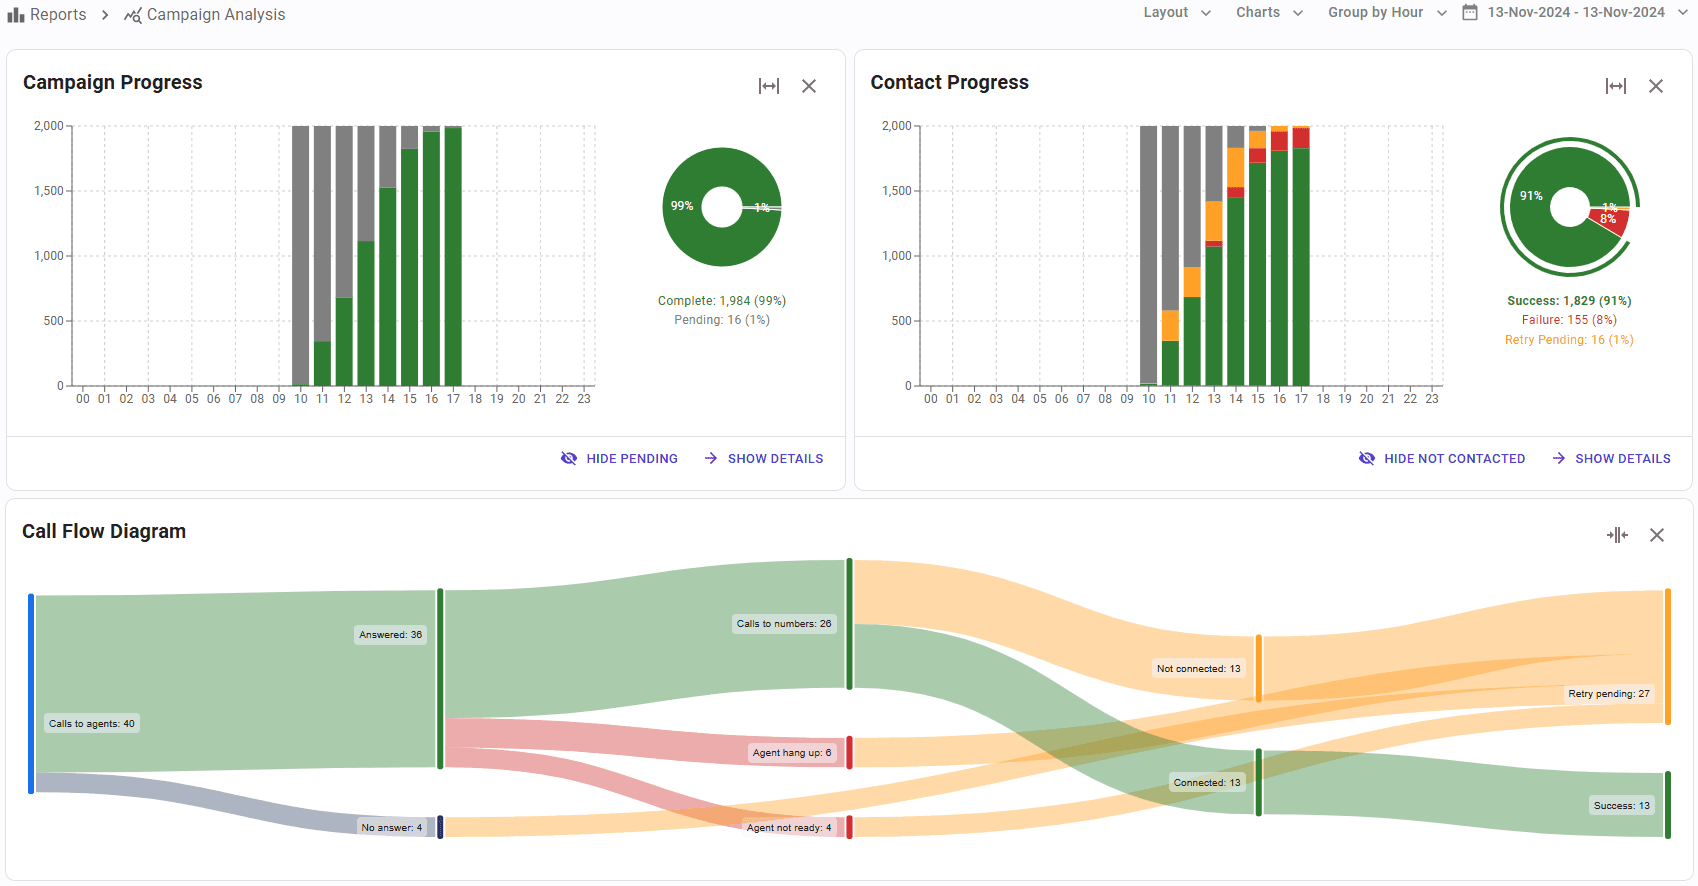The image size is (1698, 886).
Task: Show details for Contact Progress
Action: pos(1611,458)
